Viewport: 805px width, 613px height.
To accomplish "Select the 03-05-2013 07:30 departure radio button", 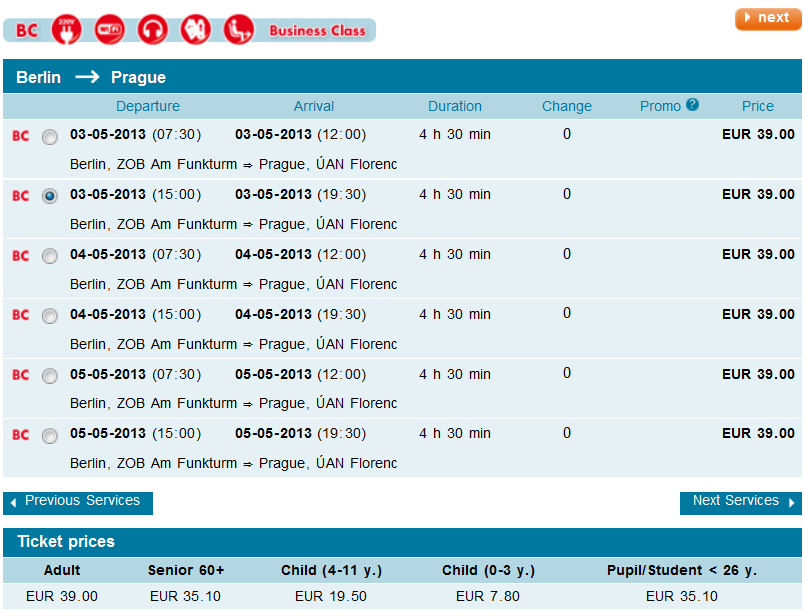I will 50,136.
